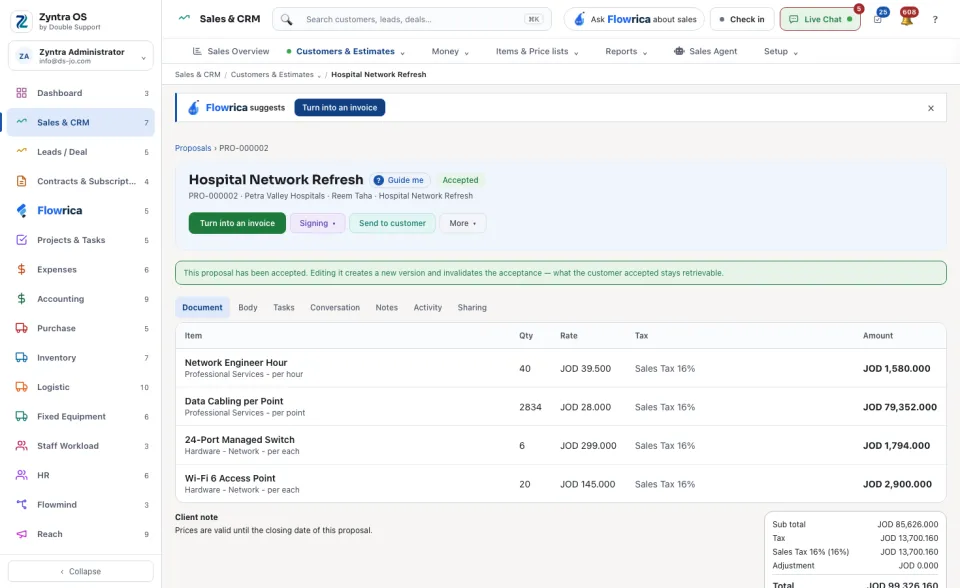Click Send to customer button
This screenshot has height=588, width=960.
pyautogui.click(x=392, y=223)
